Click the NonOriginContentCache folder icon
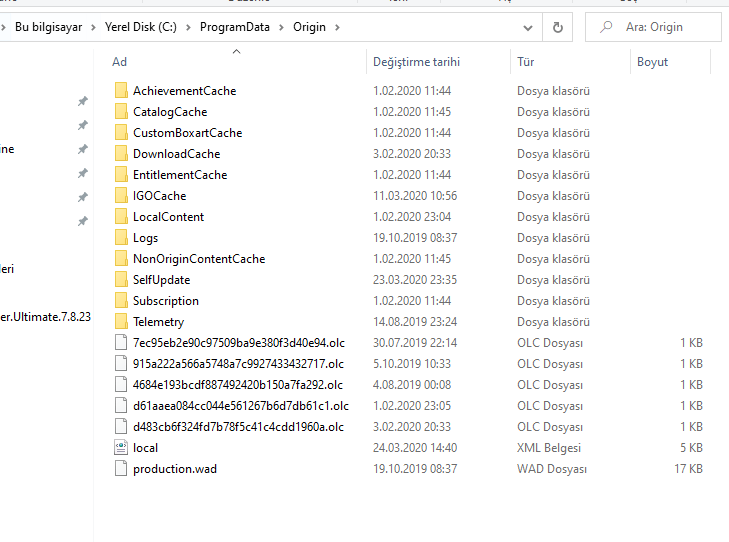This screenshot has height=542, width=729. (121, 258)
